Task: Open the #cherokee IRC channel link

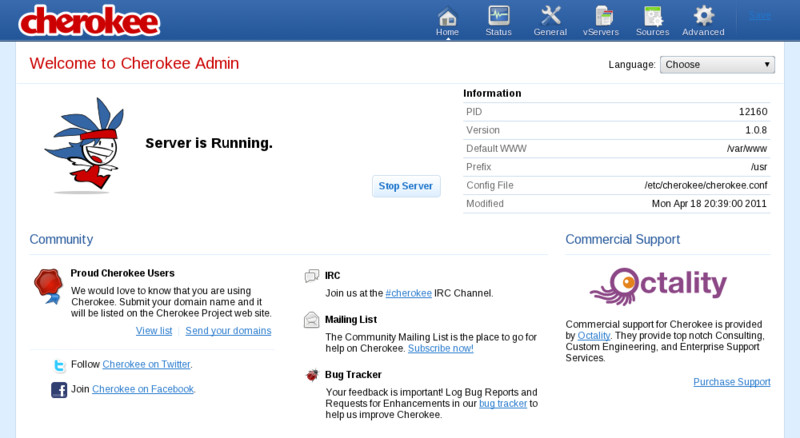Action: tap(409, 293)
